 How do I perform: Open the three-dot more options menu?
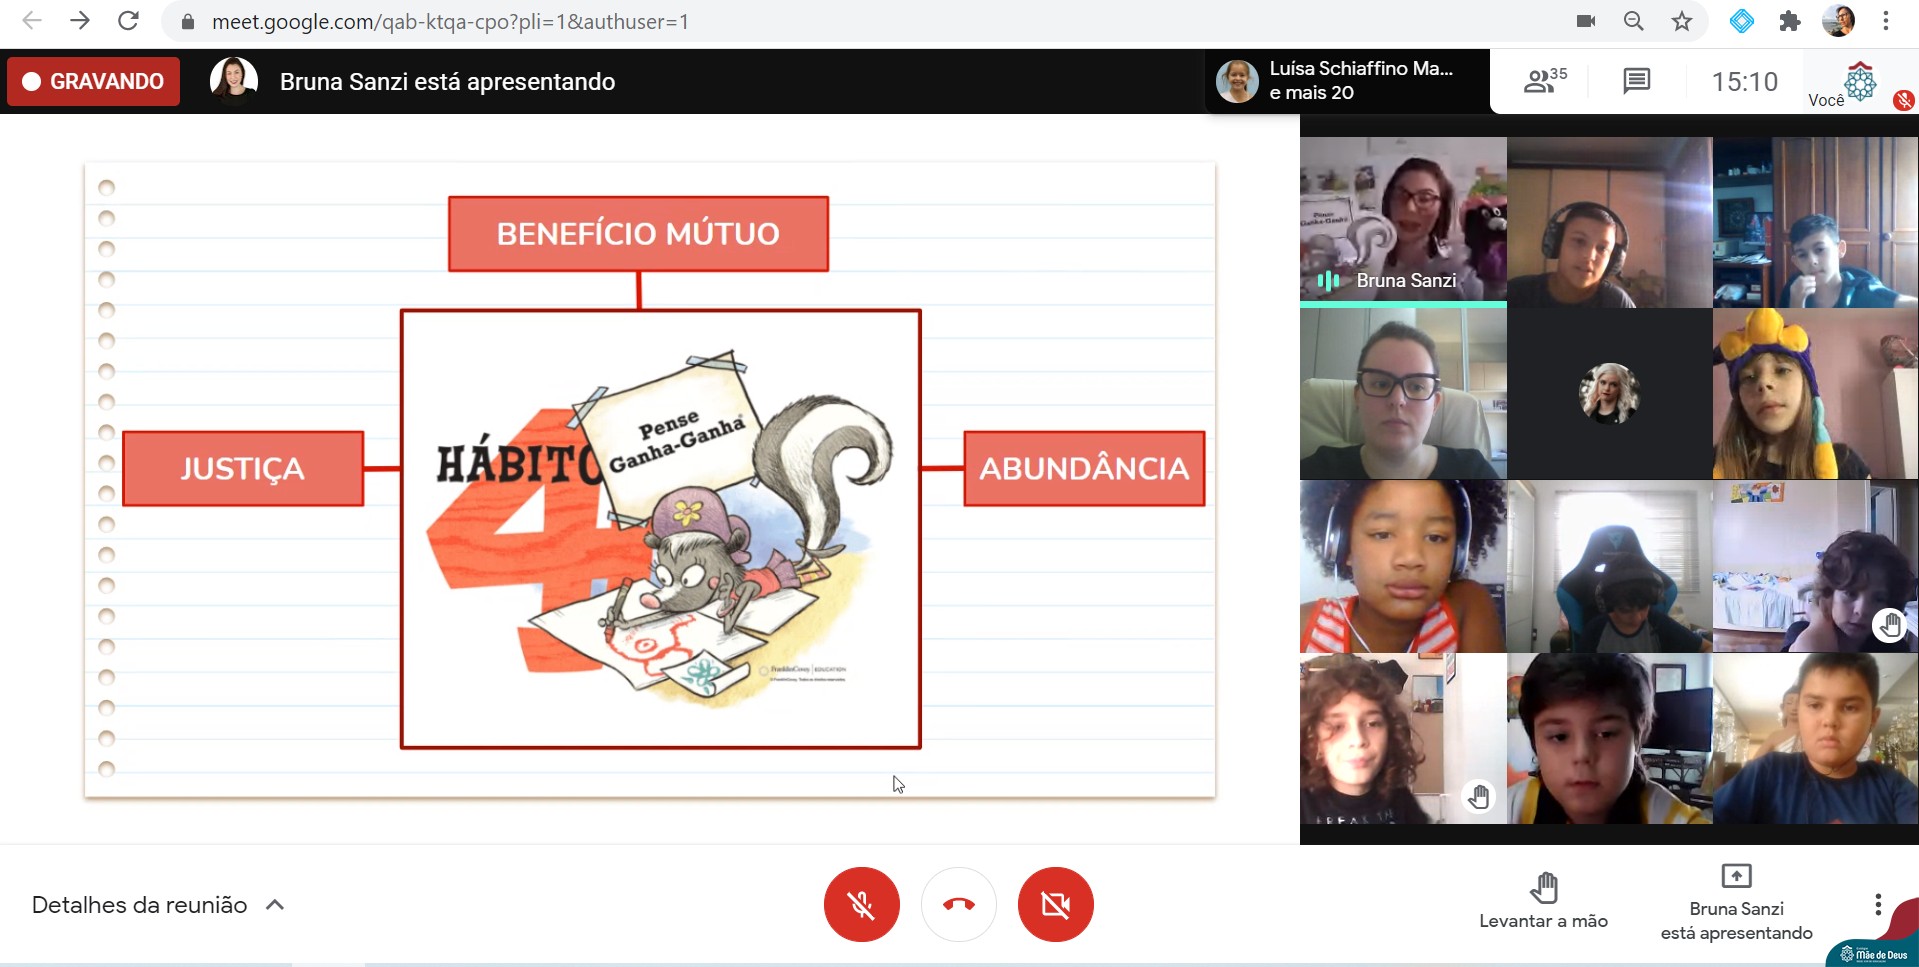click(1878, 904)
